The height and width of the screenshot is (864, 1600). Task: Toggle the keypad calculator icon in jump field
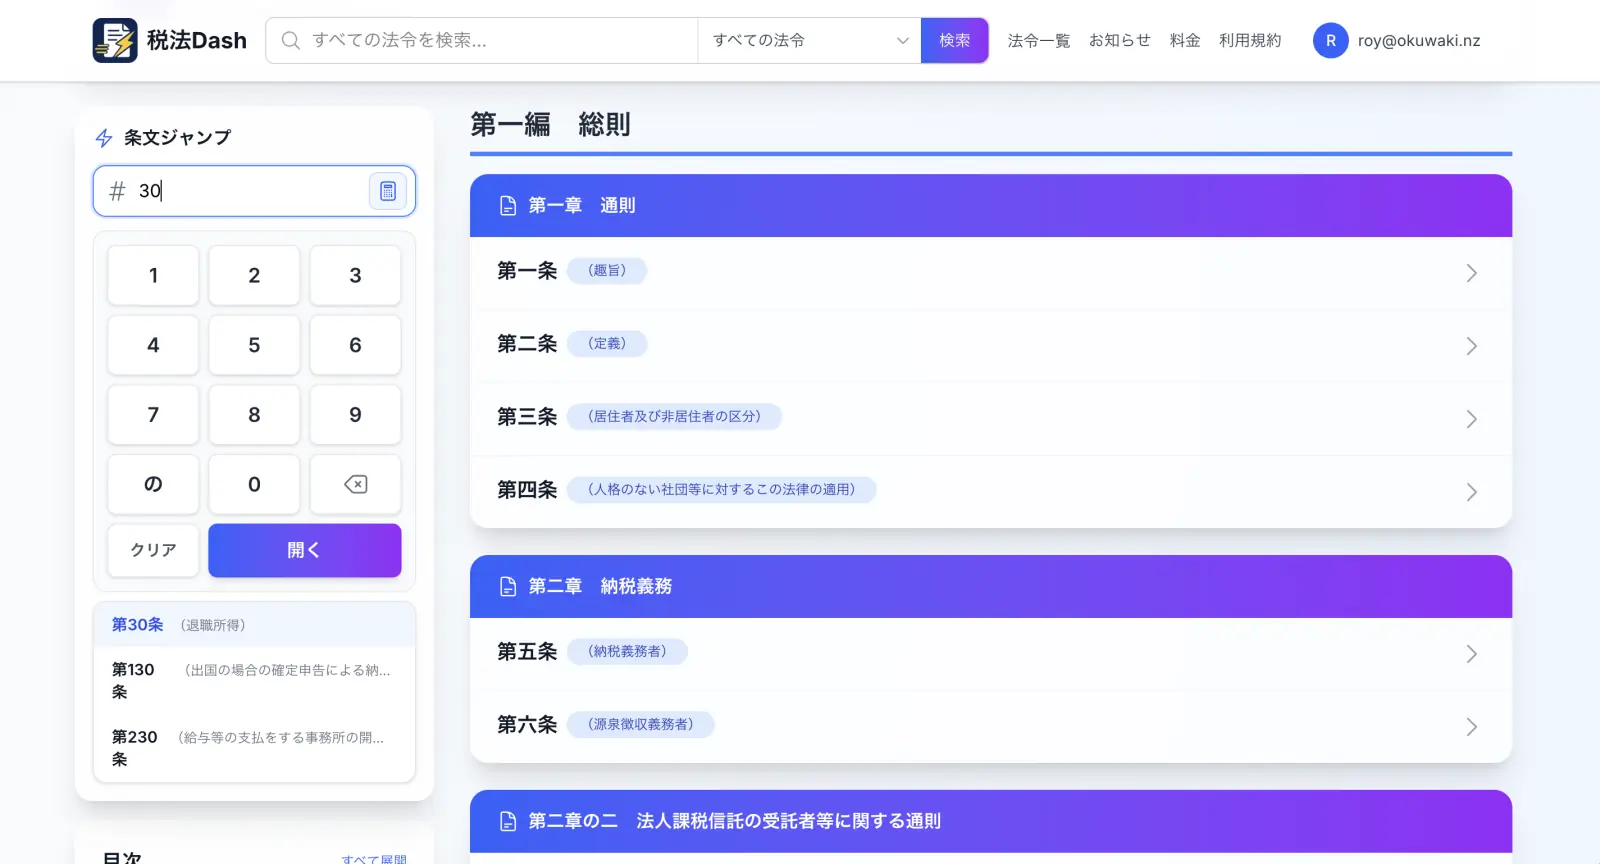click(388, 191)
